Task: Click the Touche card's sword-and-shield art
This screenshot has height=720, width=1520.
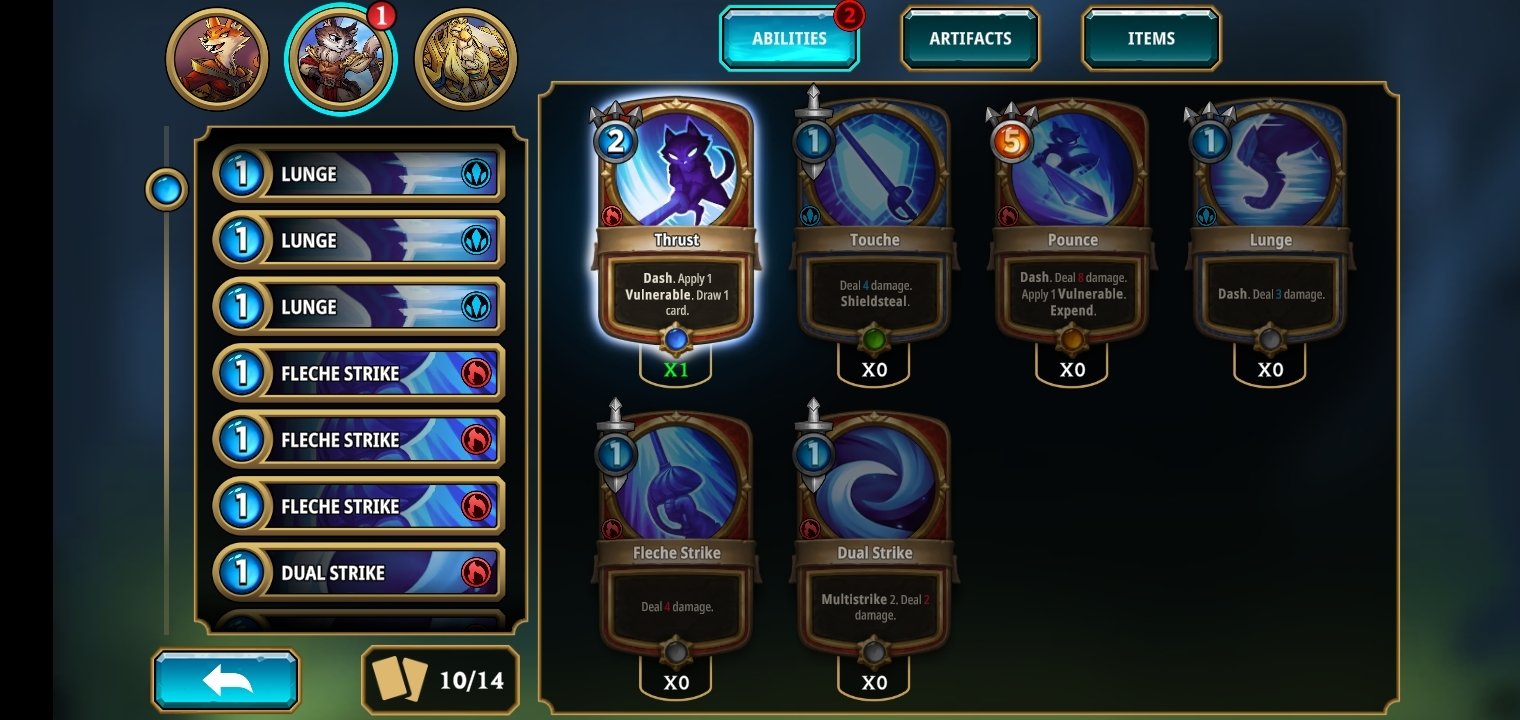Action: click(x=875, y=165)
